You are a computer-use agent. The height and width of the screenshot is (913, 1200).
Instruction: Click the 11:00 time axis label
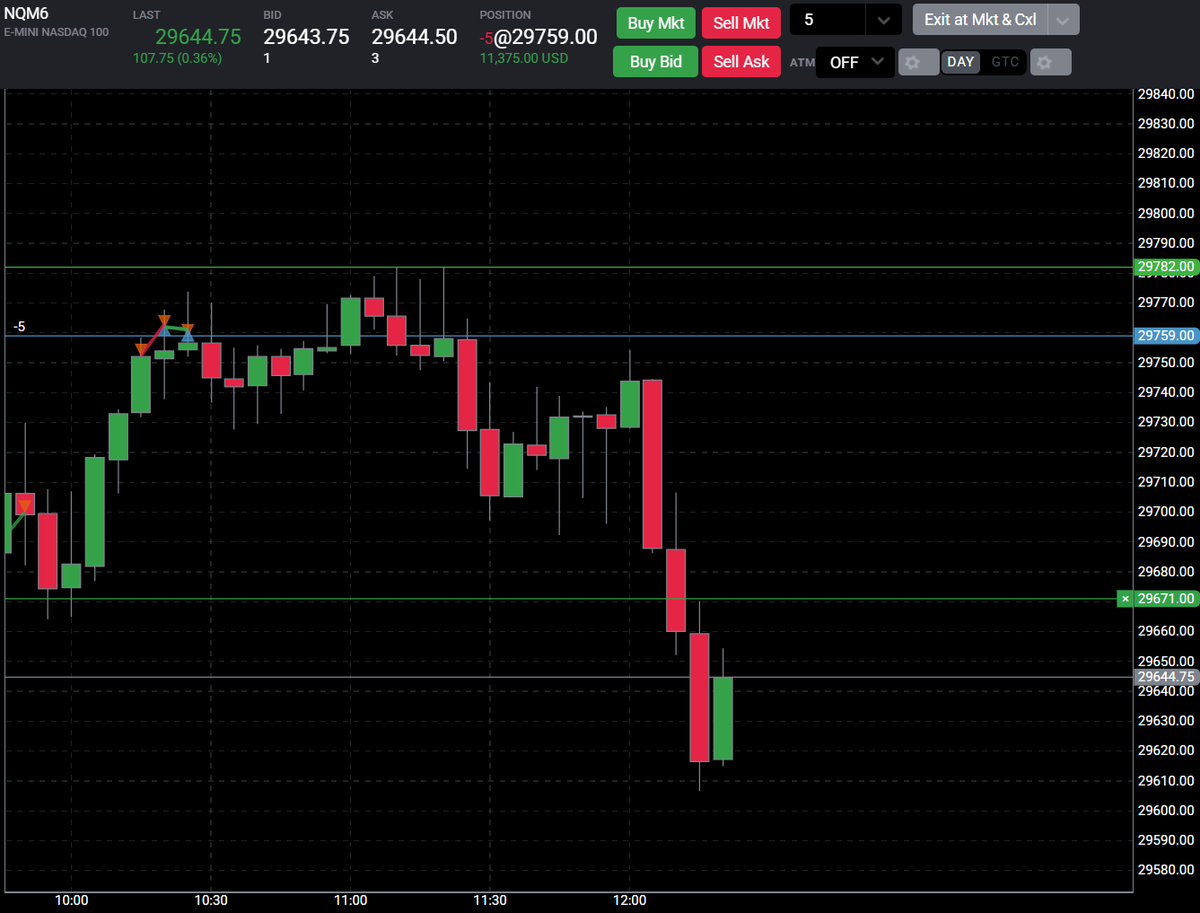click(351, 900)
